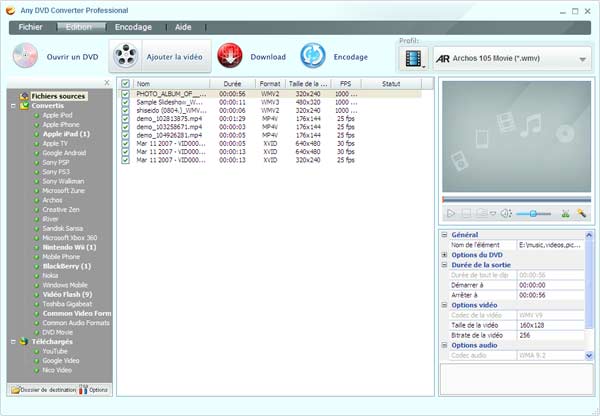Open the dropdown arrow beside the snapshot button
600x416 pixels.
tap(493, 214)
